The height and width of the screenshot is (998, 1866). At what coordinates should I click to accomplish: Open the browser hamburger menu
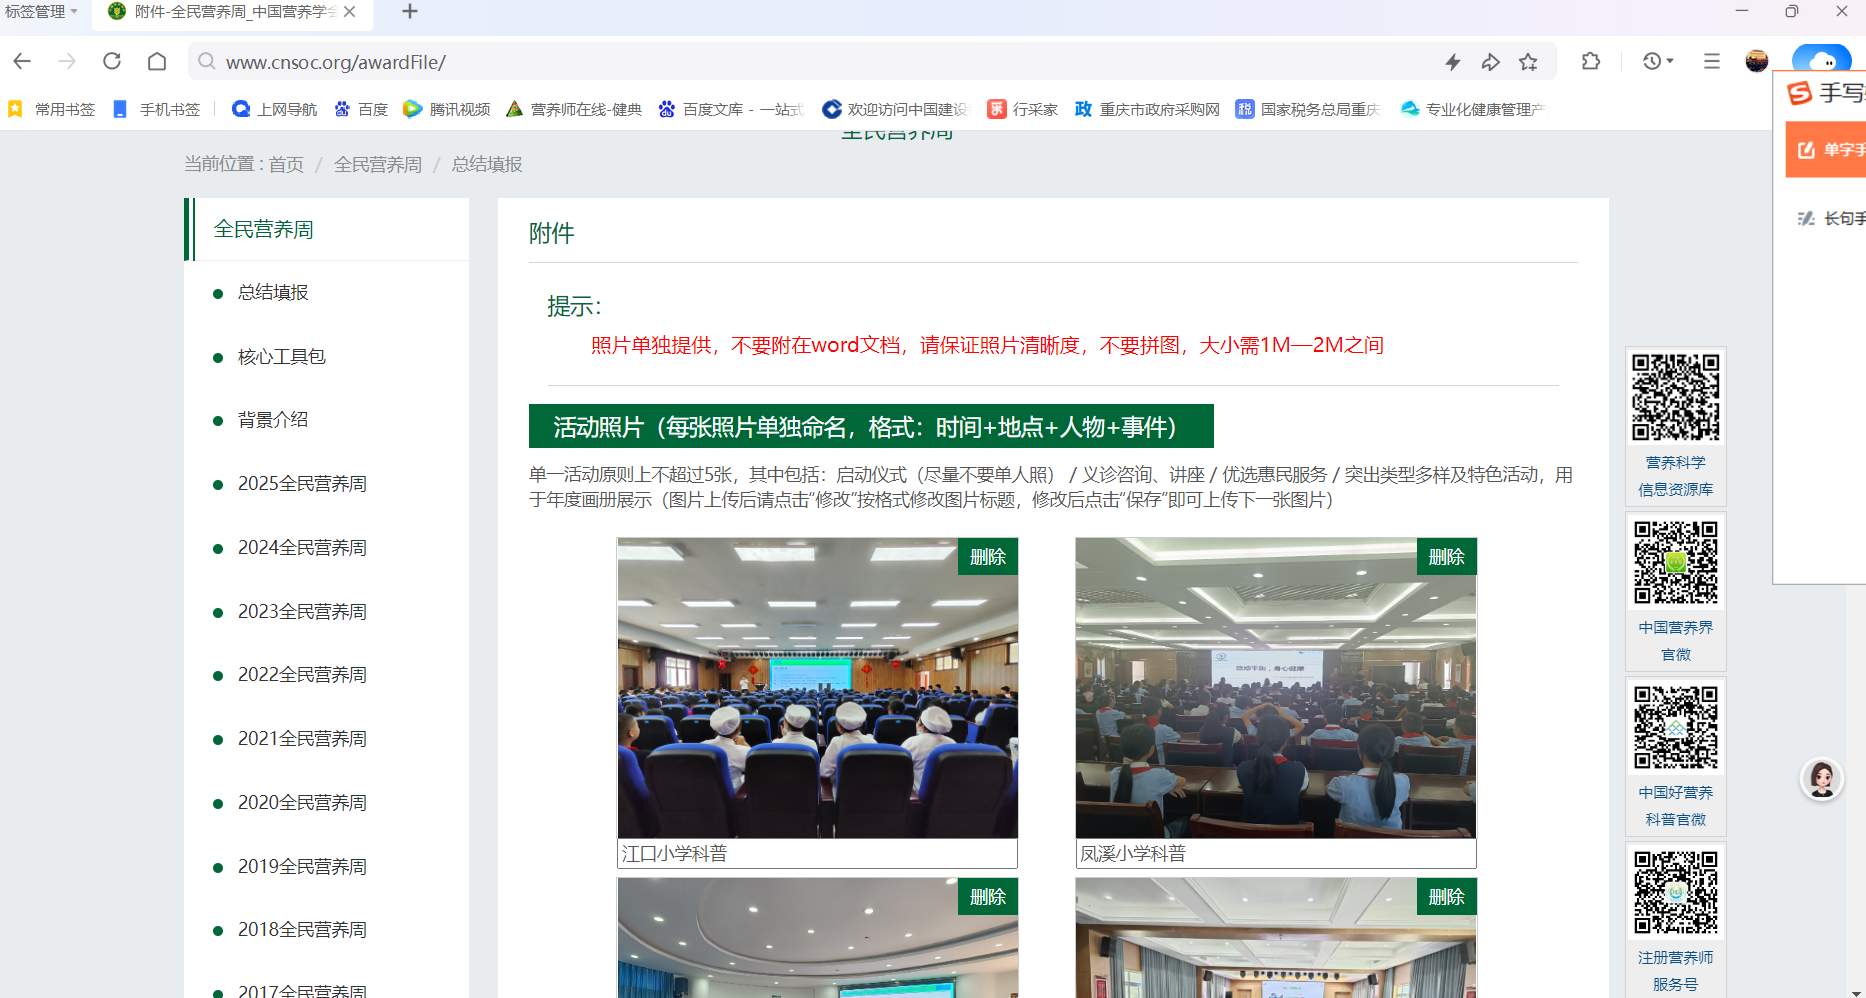click(x=1712, y=62)
